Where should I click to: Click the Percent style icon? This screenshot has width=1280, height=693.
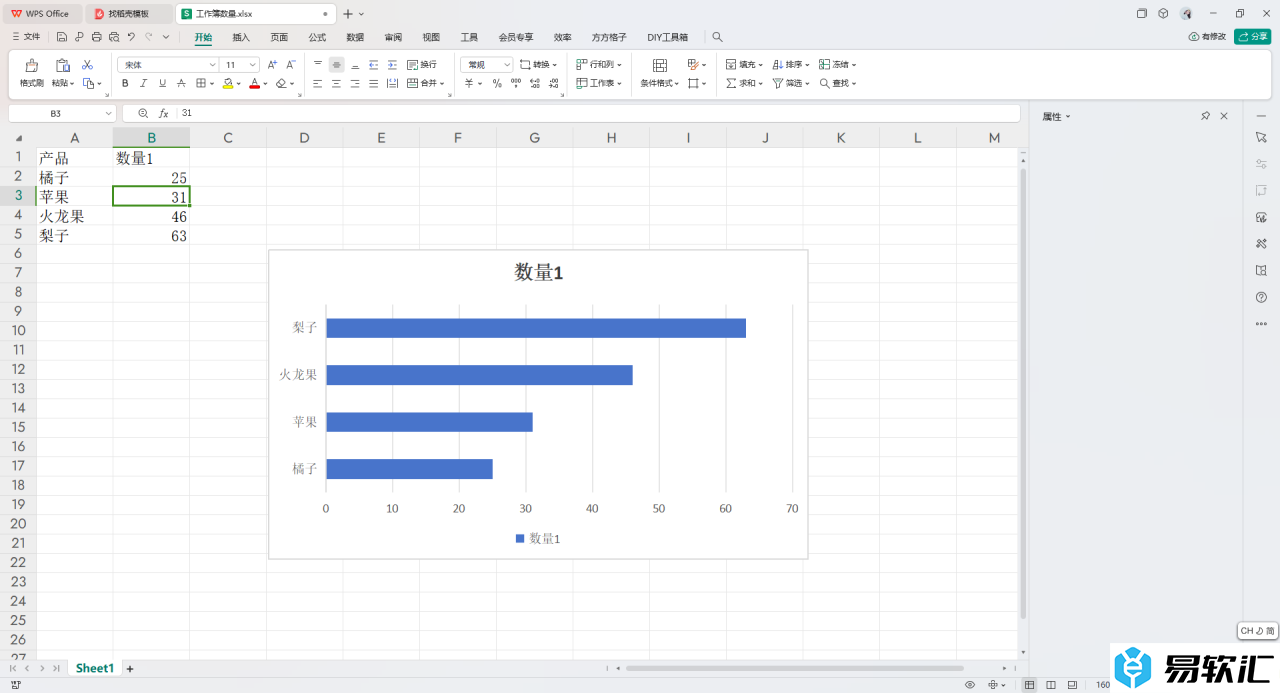[497, 83]
